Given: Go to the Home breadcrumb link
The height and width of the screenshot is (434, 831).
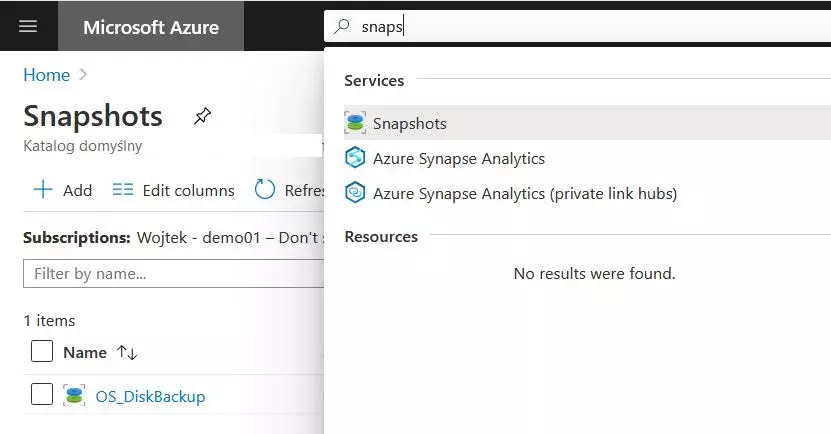Looking at the screenshot, I should pyautogui.click(x=47, y=75).
